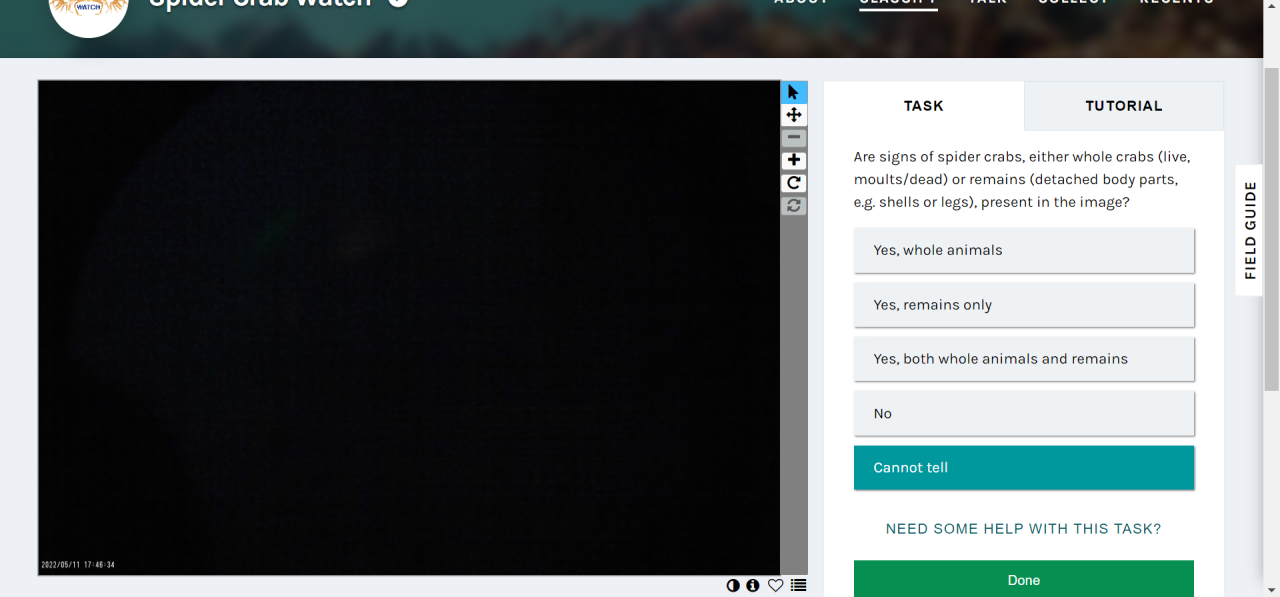
Task: Select the pan move tool
Action: [794, 115]
